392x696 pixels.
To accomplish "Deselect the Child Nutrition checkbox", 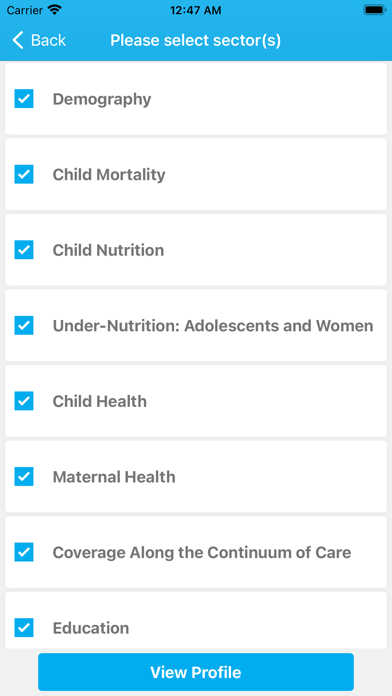I will click(24, 249).
